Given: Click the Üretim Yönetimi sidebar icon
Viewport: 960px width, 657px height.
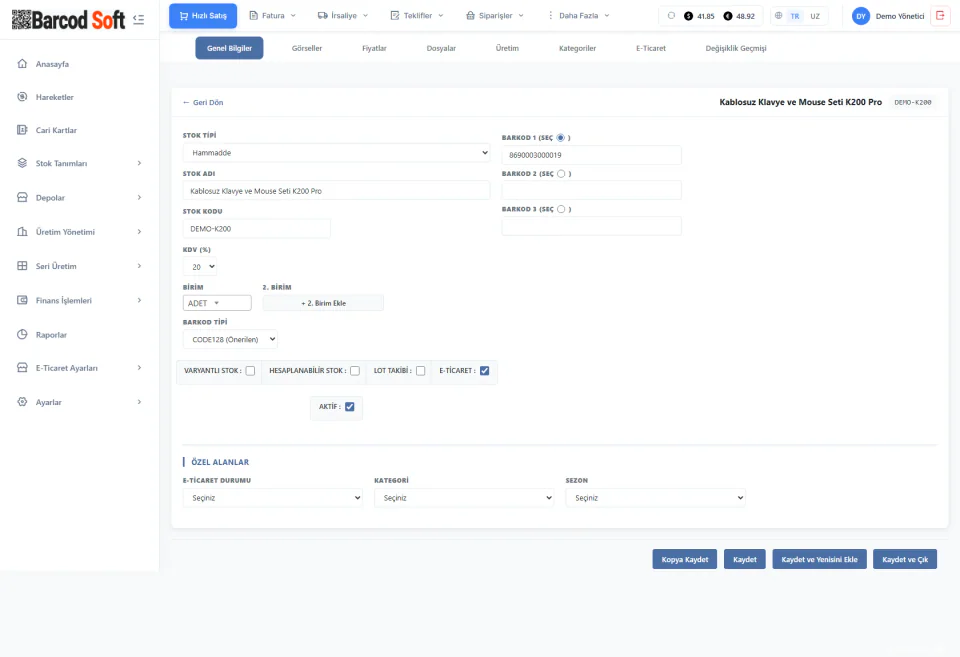Looking at the screenshot, I should (x=22, y=231).
